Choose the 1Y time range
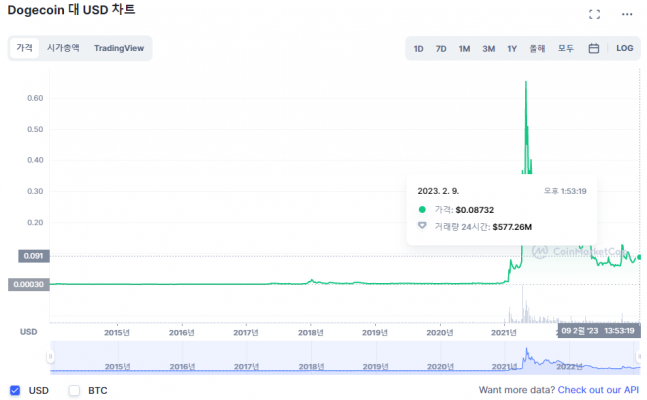The width and height of the screenshot is (647, 400). coord(512,48)
